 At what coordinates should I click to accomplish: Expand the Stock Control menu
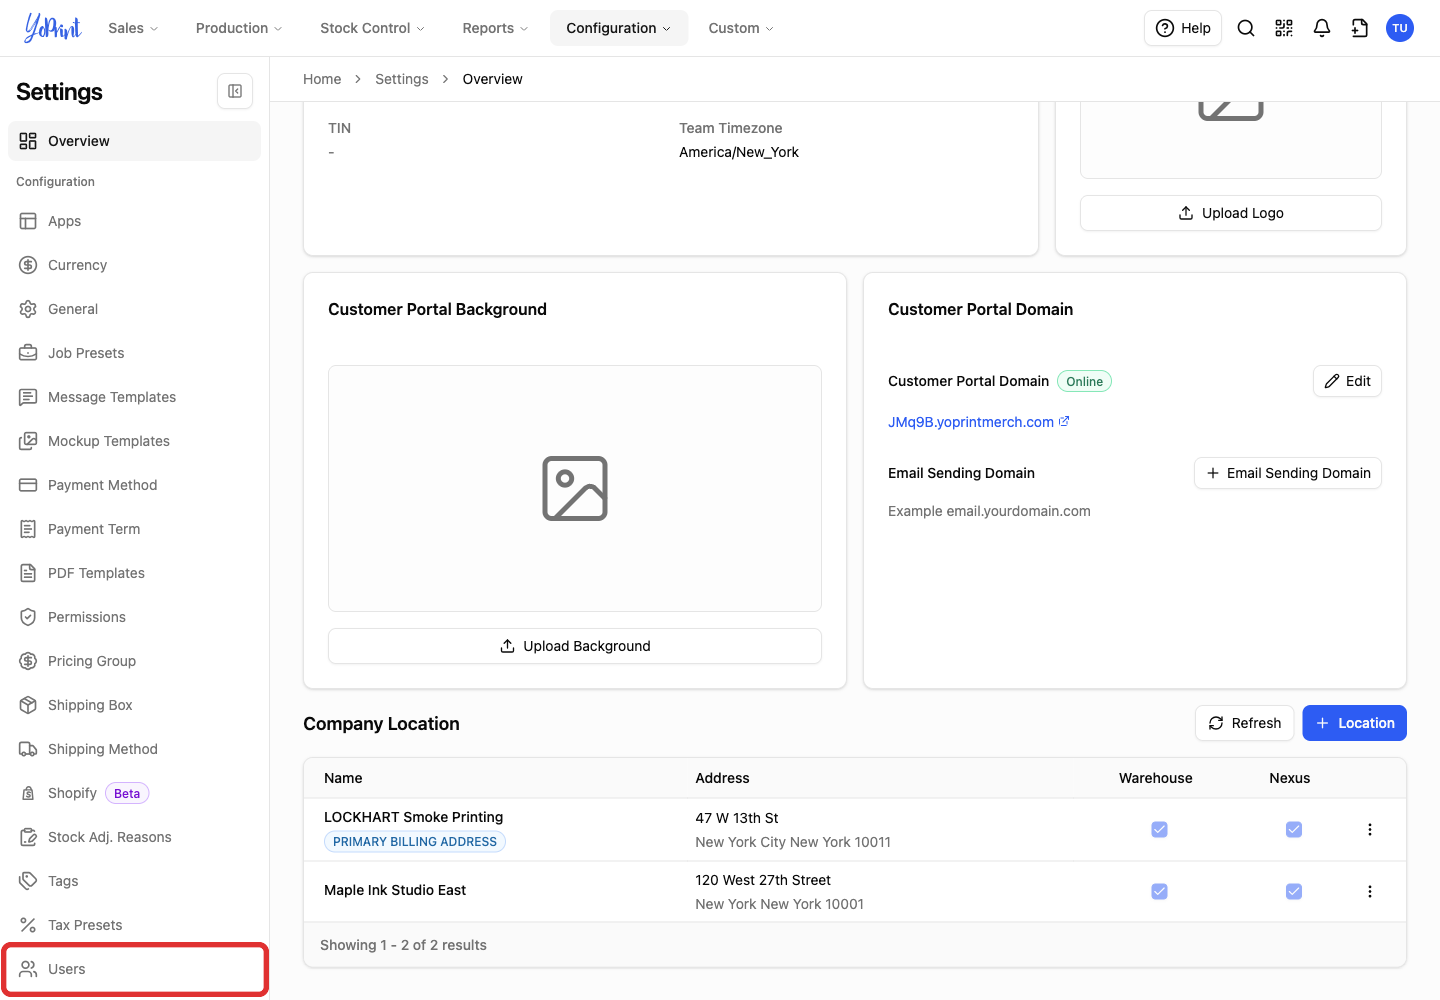click(372, 28)
